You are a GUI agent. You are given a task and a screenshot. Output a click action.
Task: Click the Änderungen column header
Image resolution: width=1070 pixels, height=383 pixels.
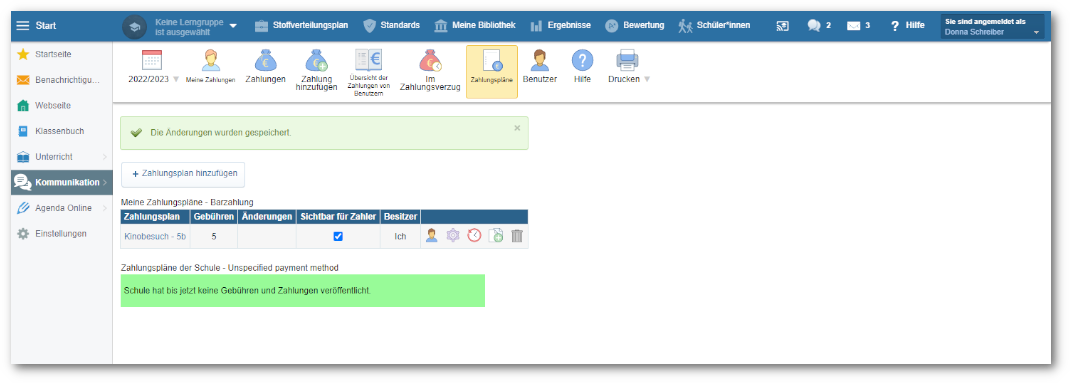266,217
